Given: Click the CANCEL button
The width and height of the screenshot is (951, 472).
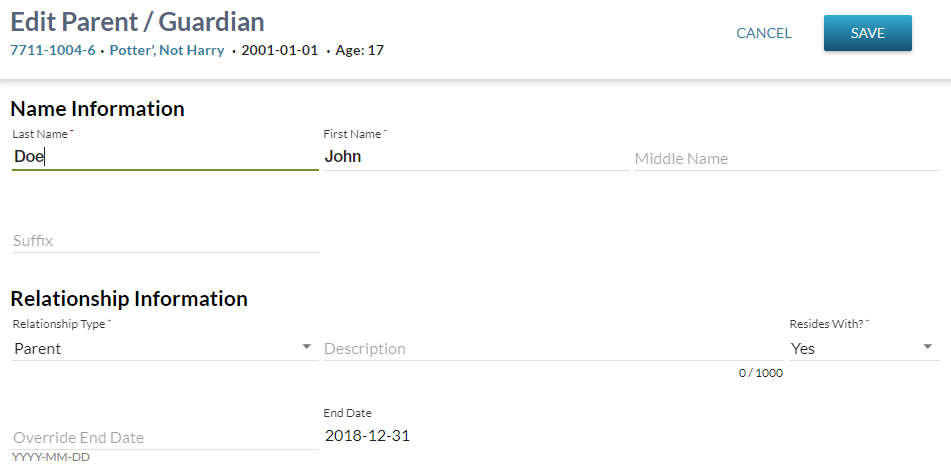Looking at the screenshot, I should click(x=763, y=33).
